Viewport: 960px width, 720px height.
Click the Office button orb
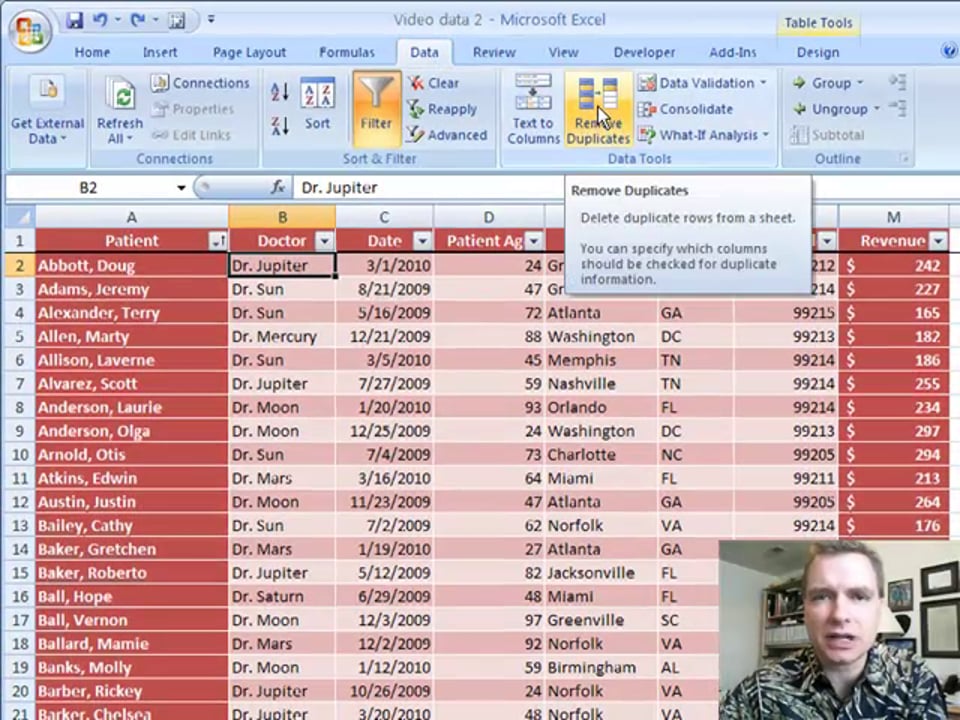point(29,31)
